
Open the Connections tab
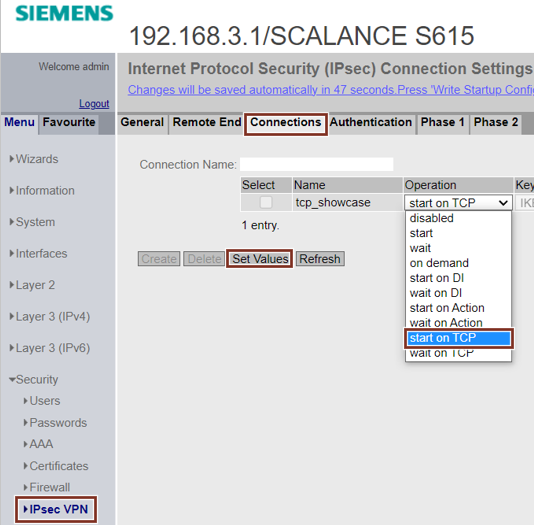coord(286,122)
